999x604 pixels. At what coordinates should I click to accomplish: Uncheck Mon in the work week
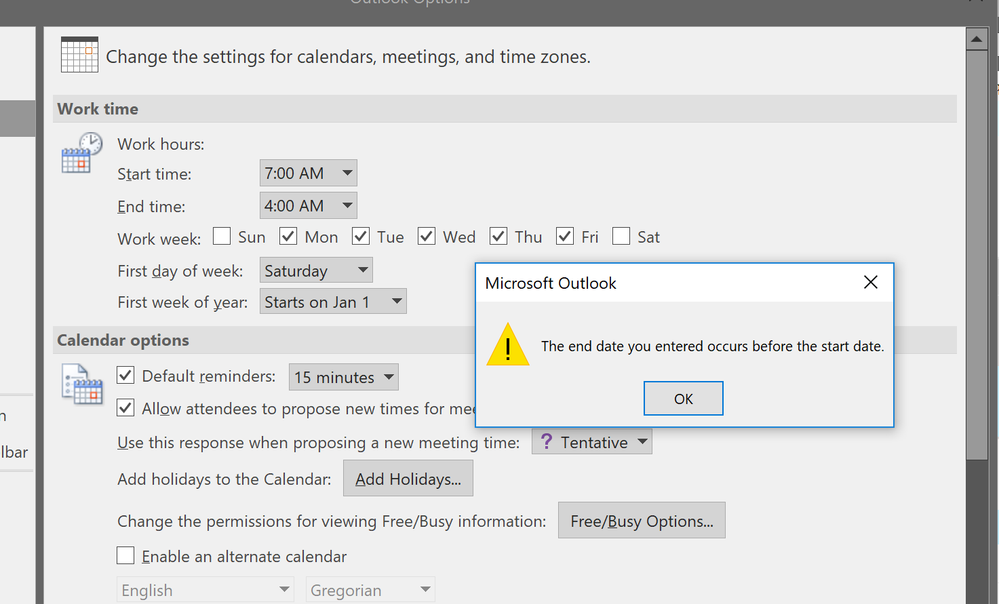(287, 235)
